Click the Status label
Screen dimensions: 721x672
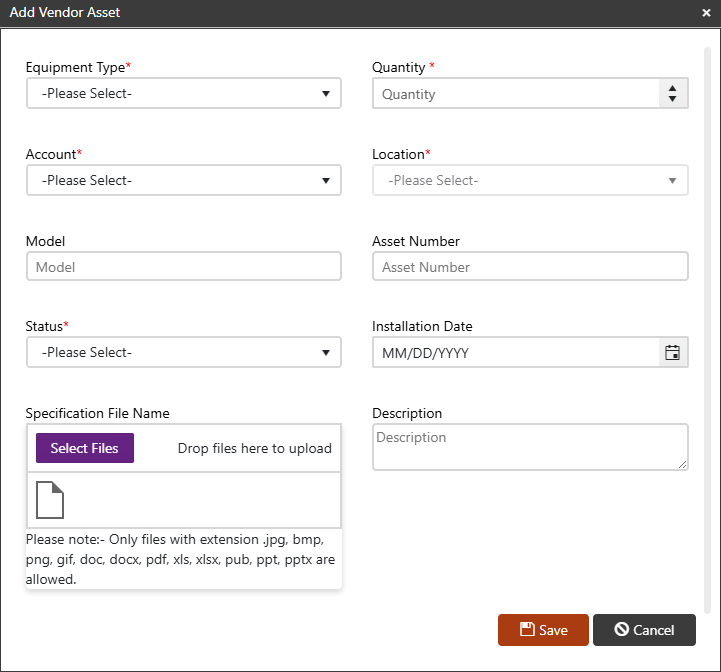pos(46,326)
